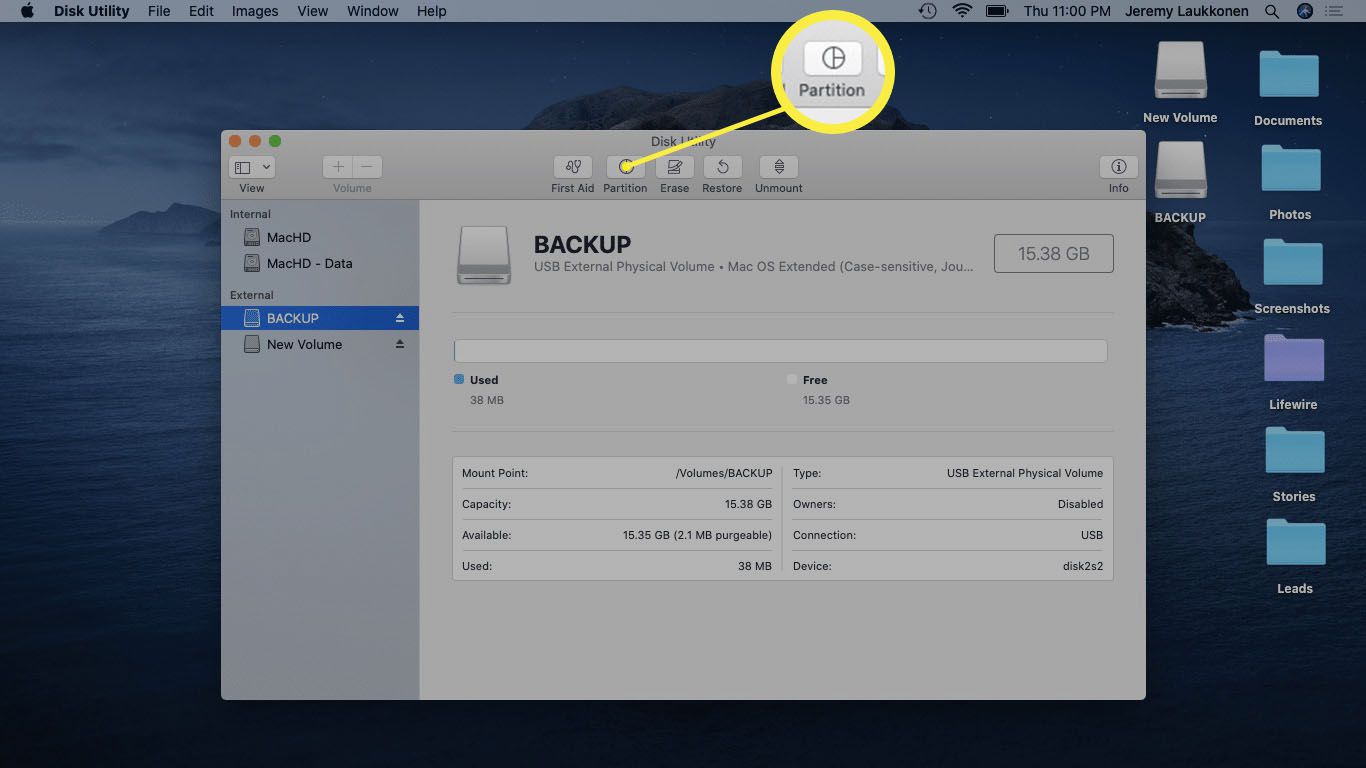Click the 15.38 GB capacity box
The image size is (1366, 768).
coord(1054,254)
